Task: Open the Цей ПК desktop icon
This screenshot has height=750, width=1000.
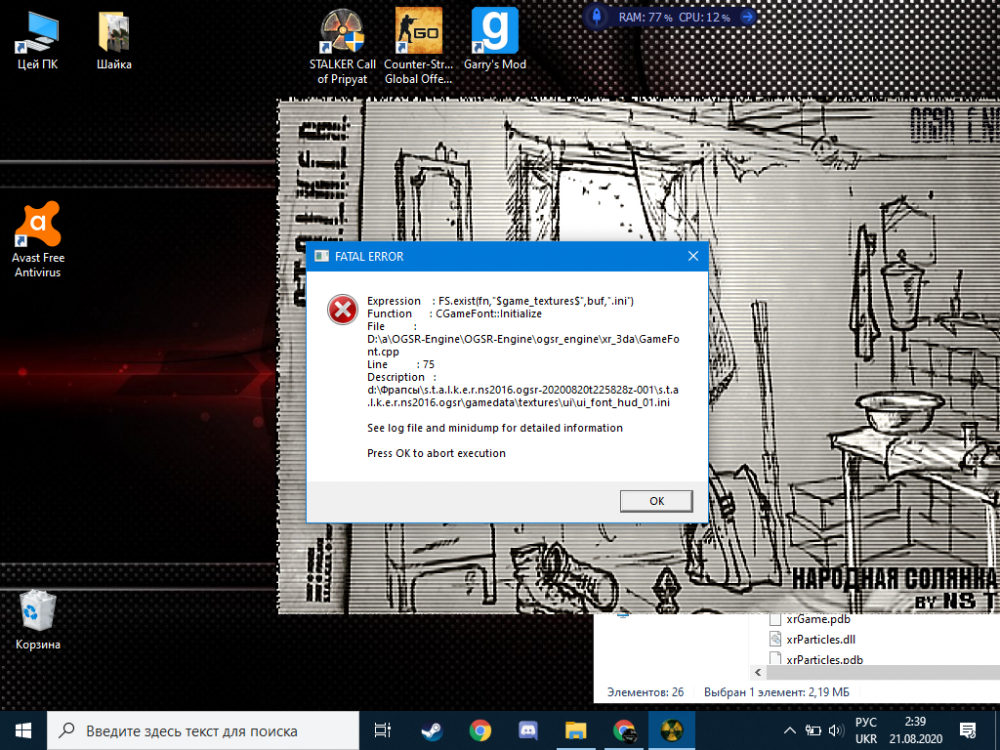Action: [x=38, y=42]
